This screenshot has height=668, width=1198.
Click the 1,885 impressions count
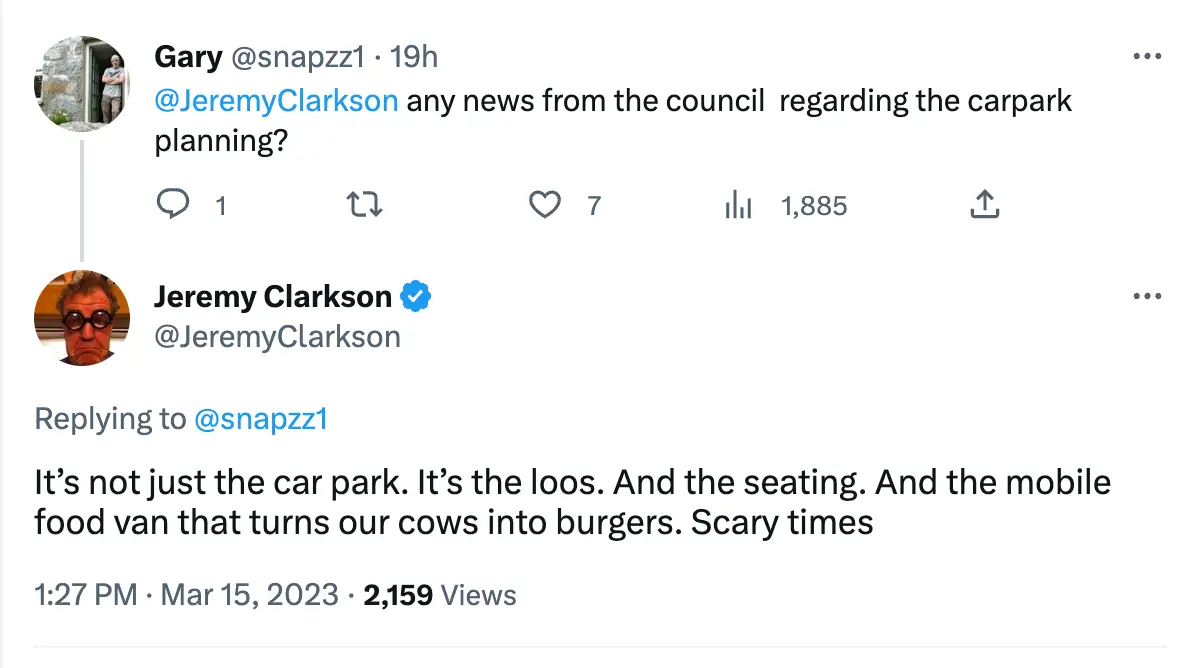[x=814, y=205]
